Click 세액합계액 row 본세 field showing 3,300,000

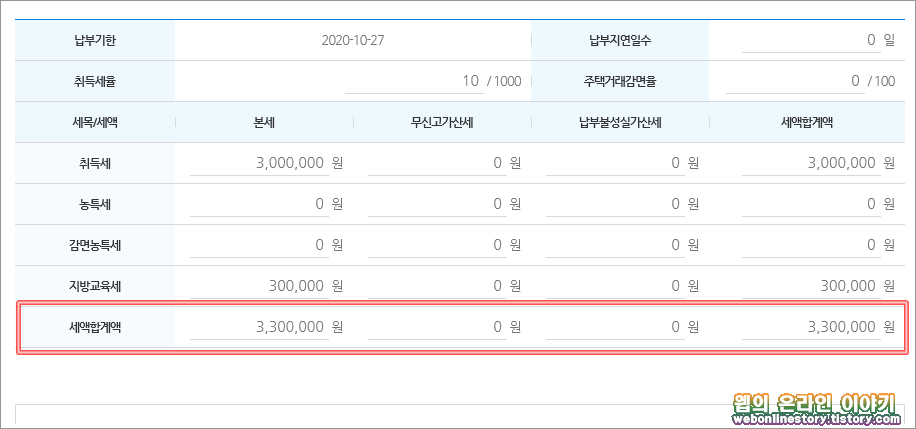259,327
